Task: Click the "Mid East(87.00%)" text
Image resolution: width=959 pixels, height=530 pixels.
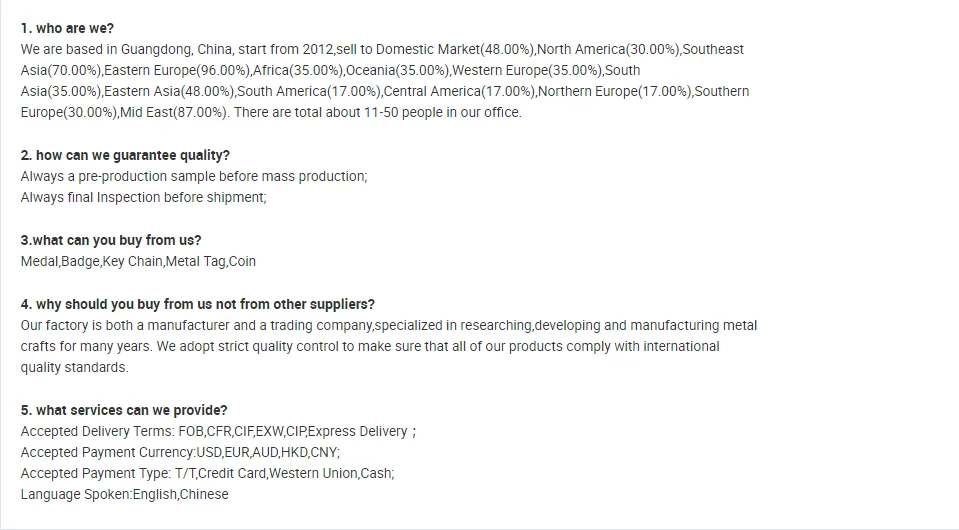Action: tap(174, 112)
